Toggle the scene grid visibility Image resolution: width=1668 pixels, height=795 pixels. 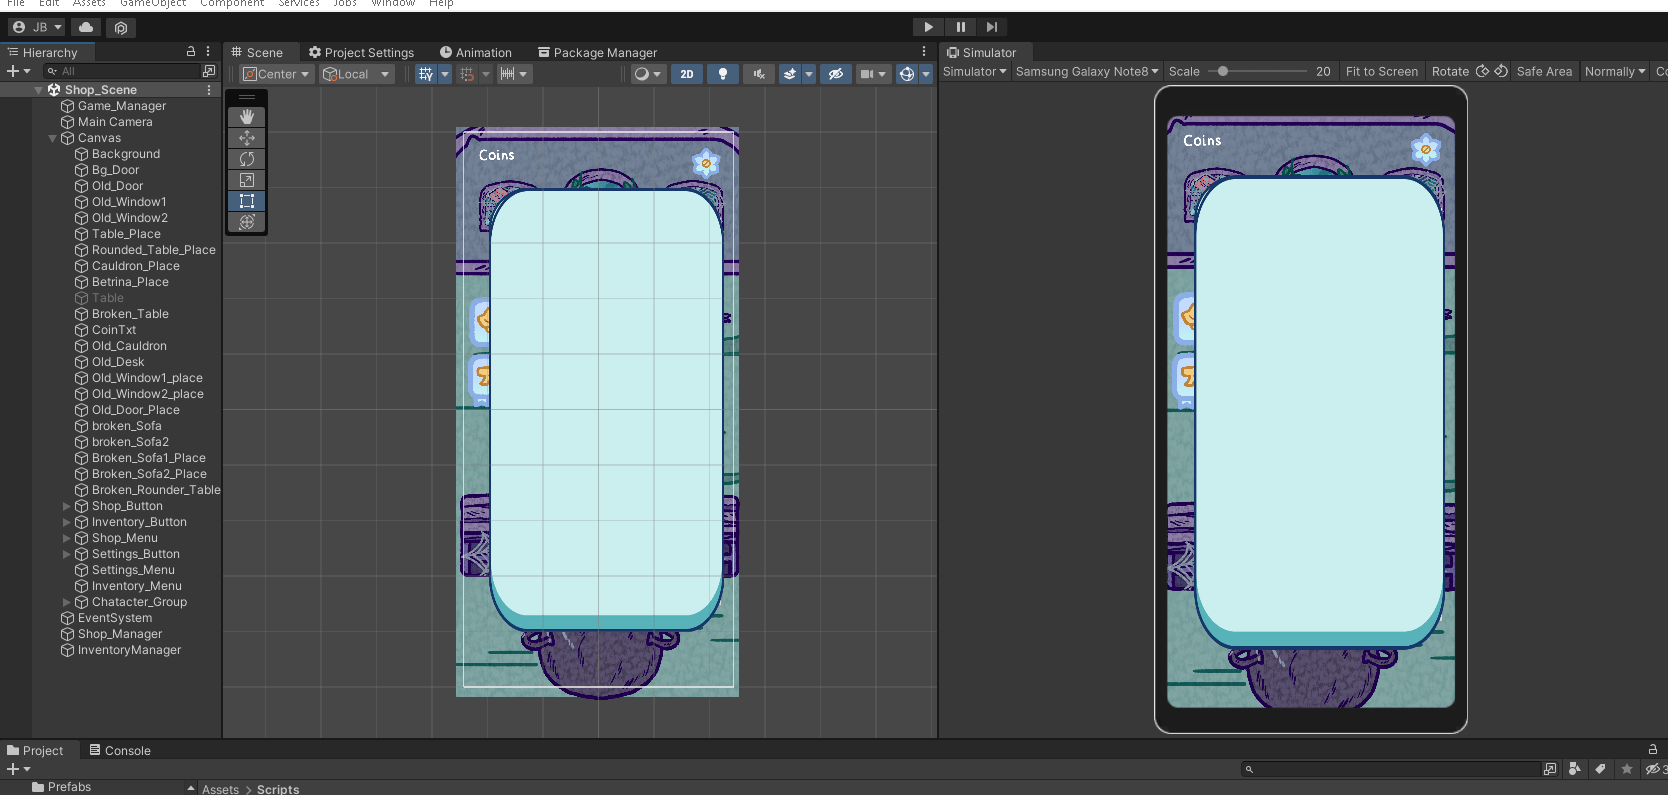tap(426, 74)
